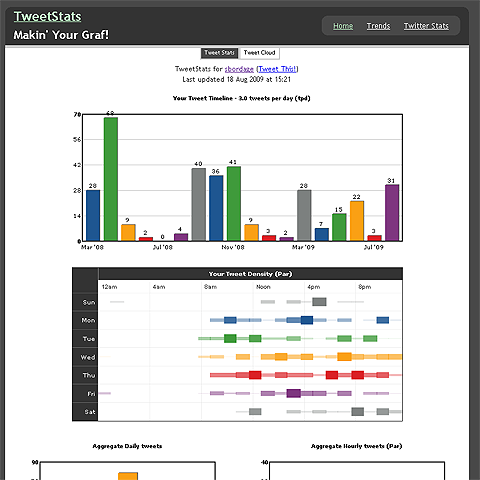Click the 12am column header
This screenshot has width=480, height=480.
click(109, 287)
